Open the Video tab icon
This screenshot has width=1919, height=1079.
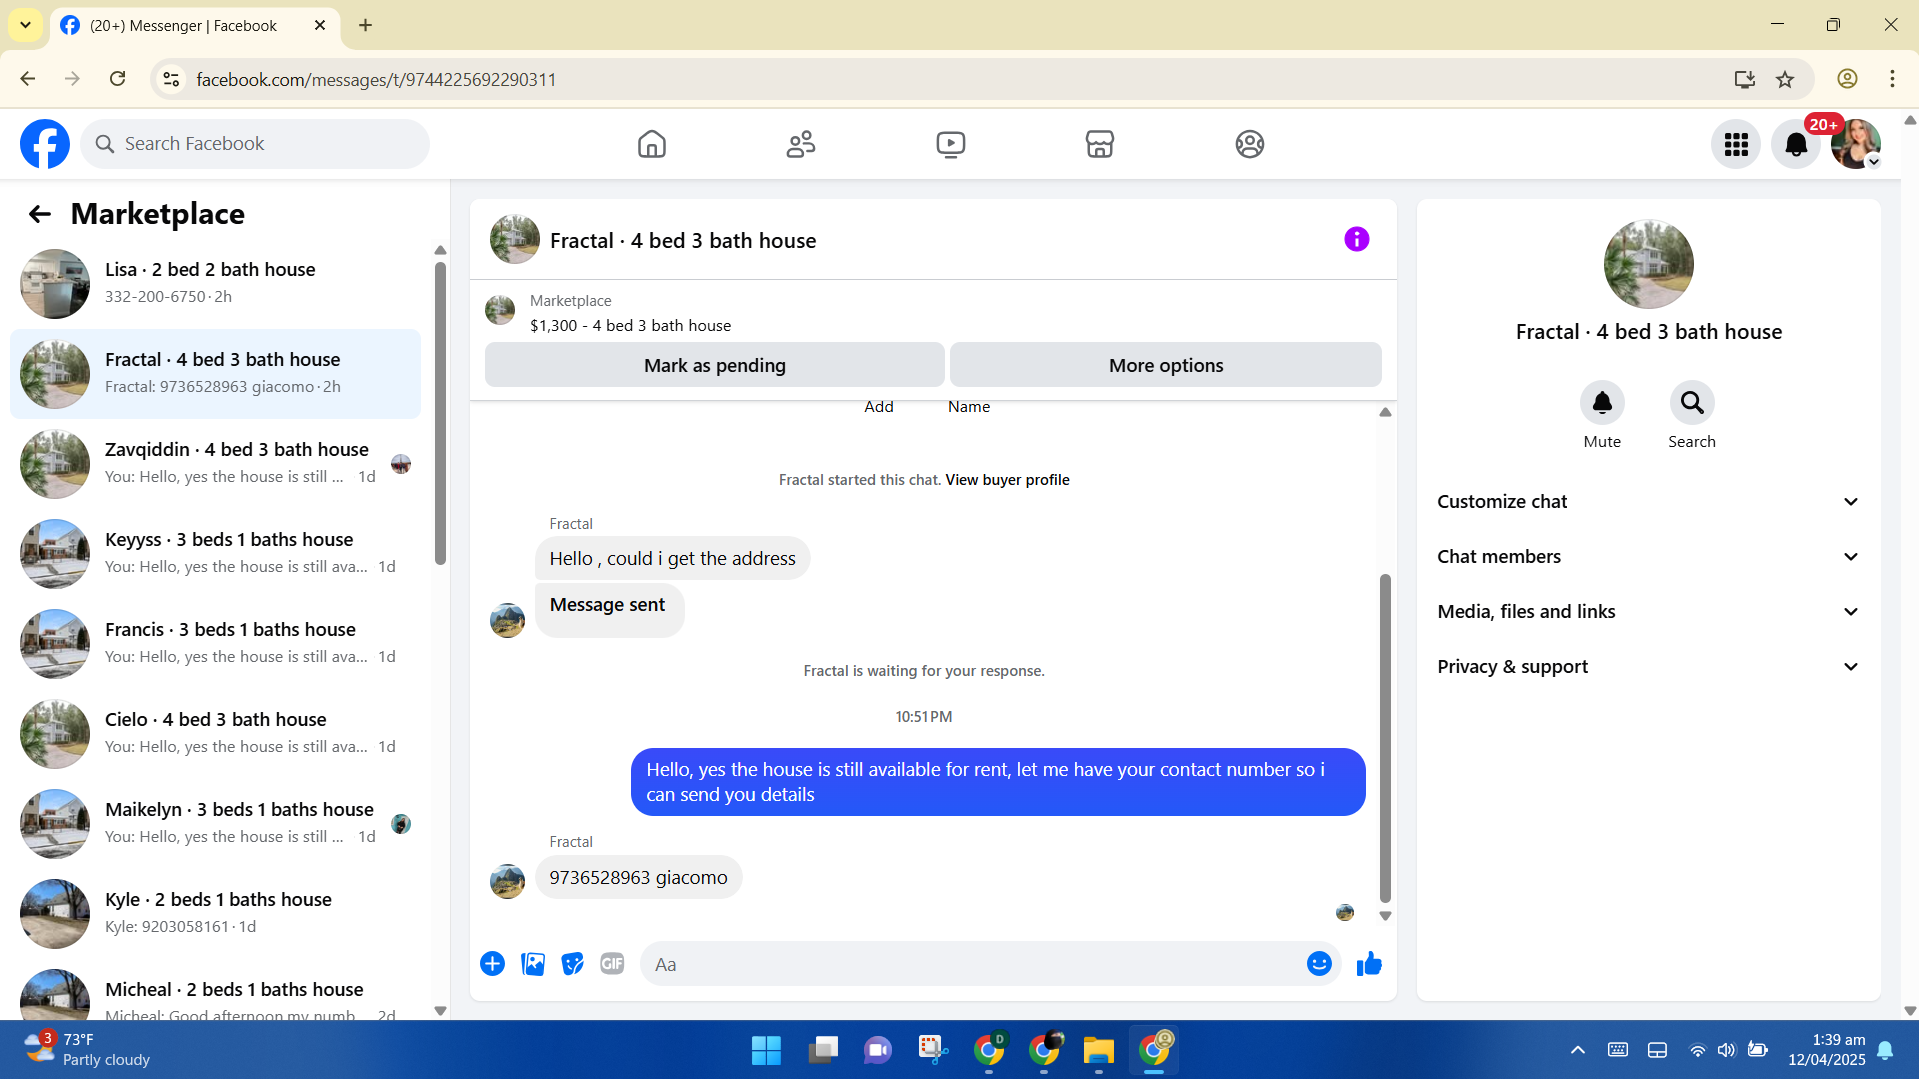pyautogui.click(x=951, y=144)
